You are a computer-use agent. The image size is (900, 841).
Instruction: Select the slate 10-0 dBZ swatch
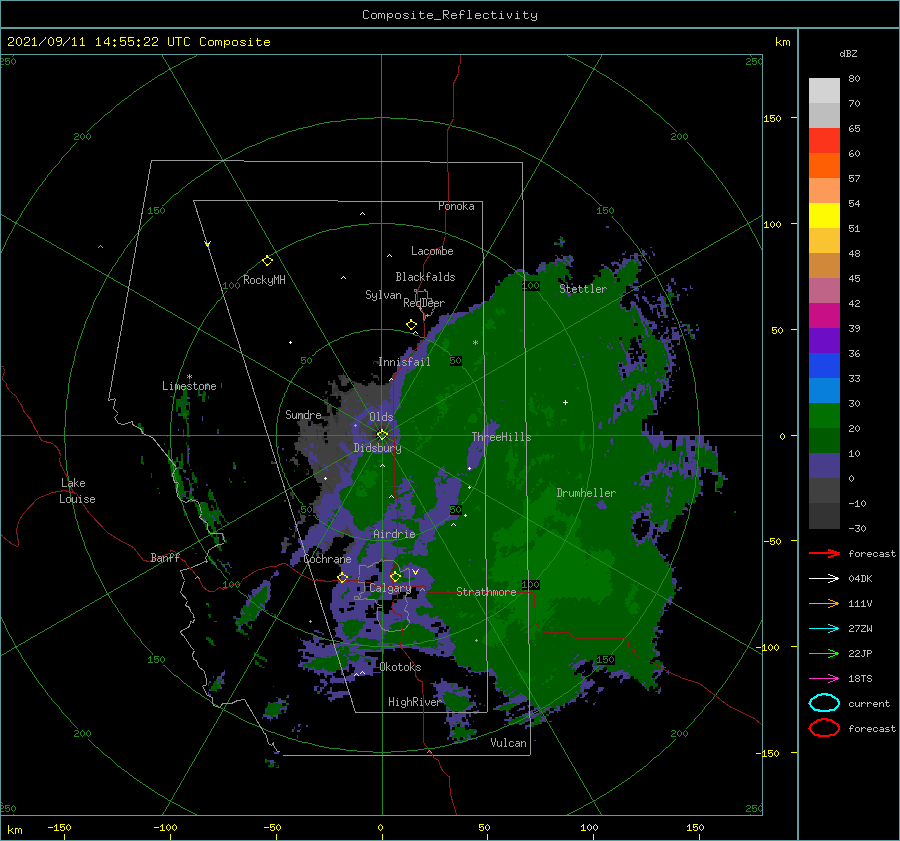click(x=824, y=466)
